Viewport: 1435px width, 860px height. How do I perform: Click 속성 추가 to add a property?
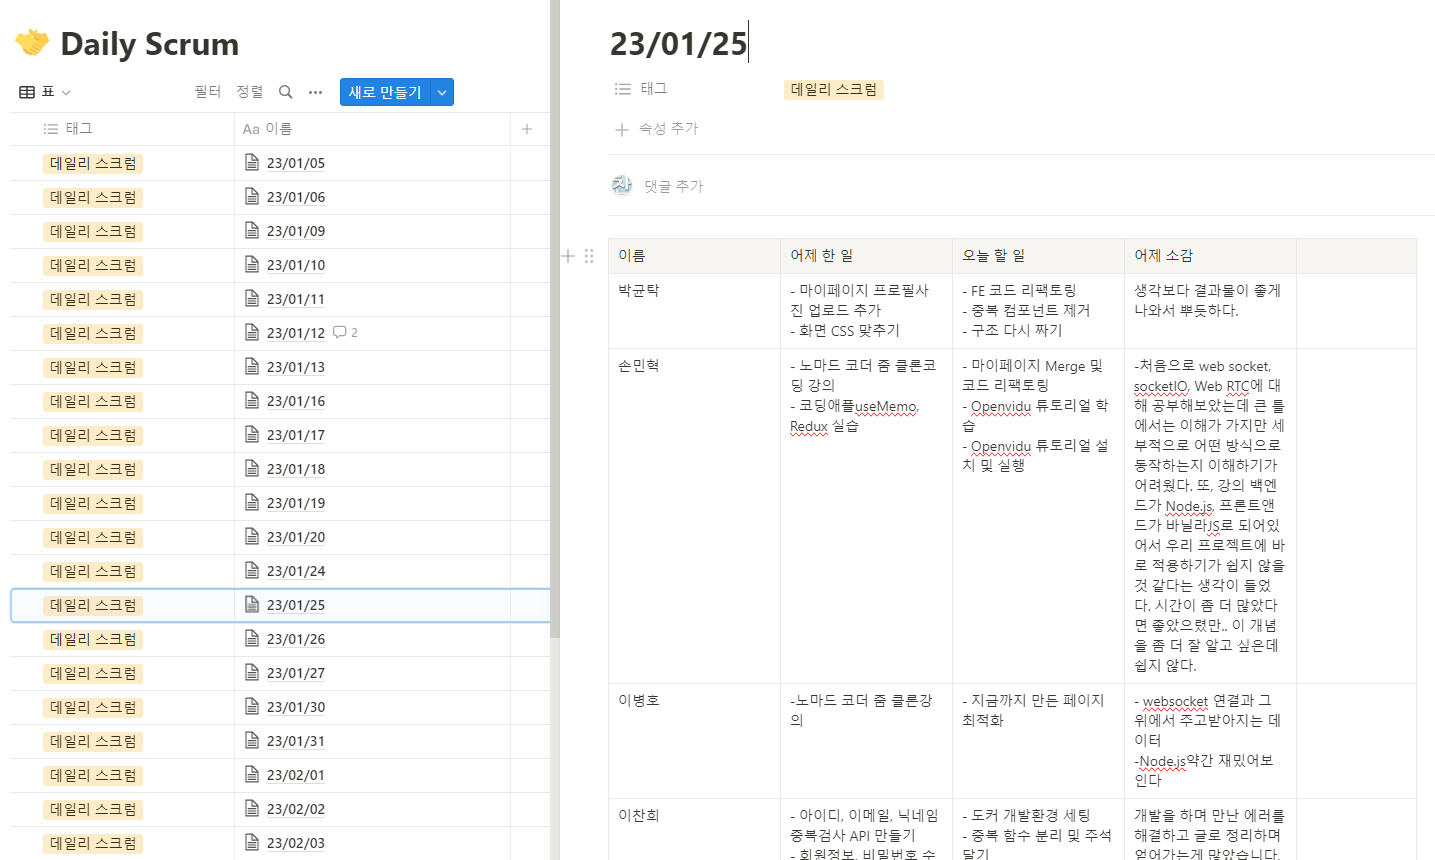click(x=667, y=128)
